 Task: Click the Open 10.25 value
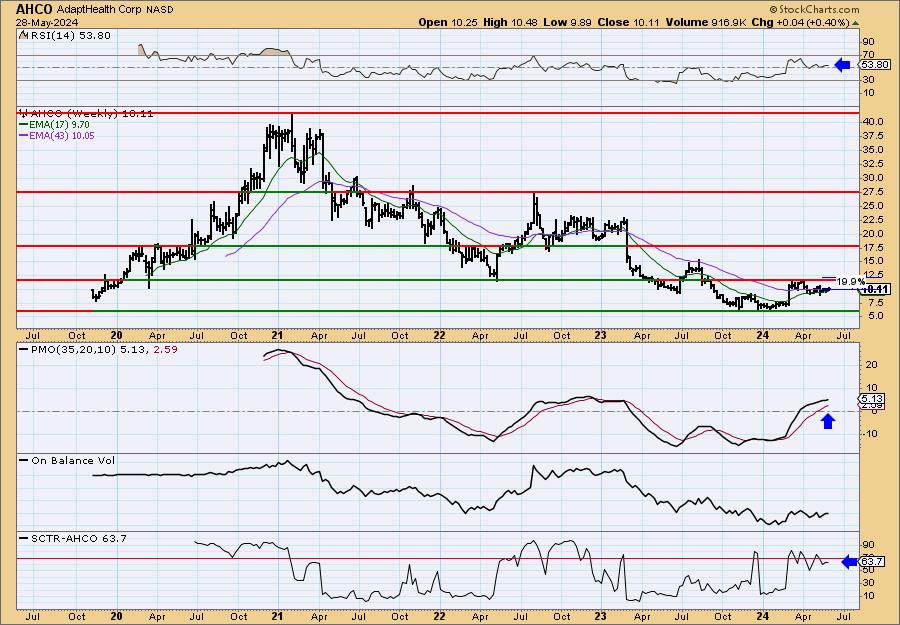(x=449, y=22)
